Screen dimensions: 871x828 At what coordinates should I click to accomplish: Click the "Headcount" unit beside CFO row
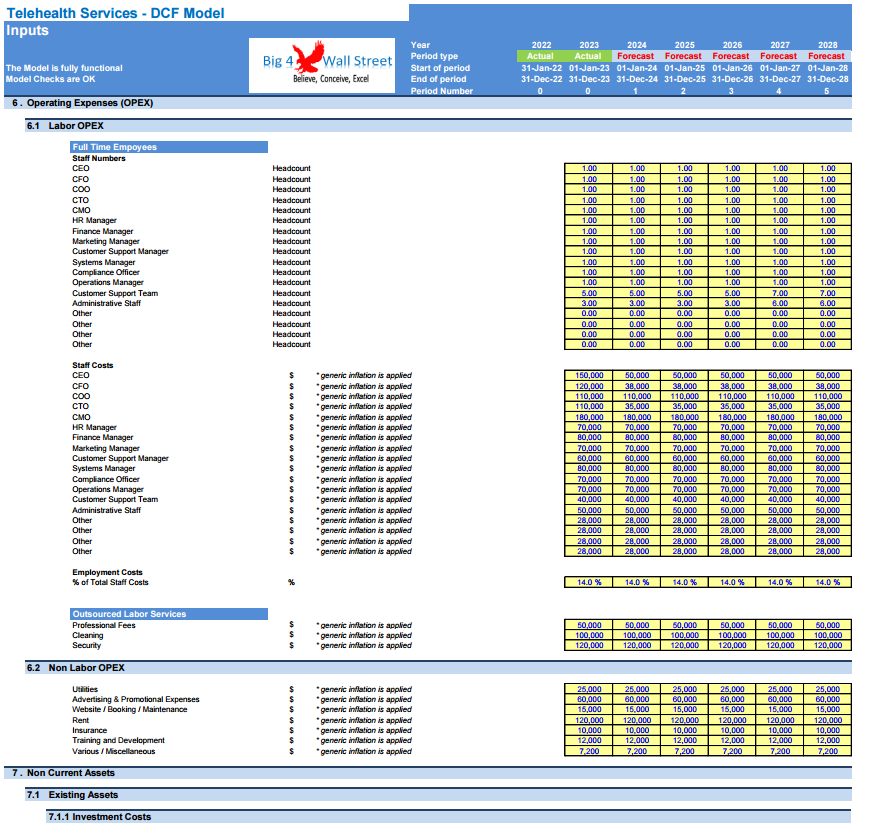point(292,179)
